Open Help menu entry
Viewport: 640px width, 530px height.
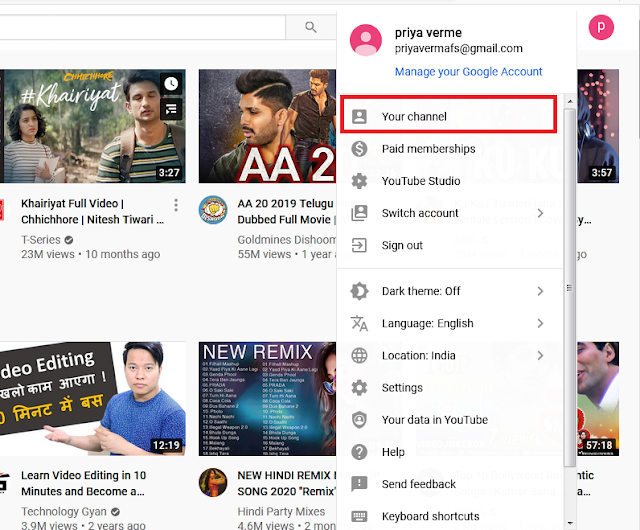[451, 452]
